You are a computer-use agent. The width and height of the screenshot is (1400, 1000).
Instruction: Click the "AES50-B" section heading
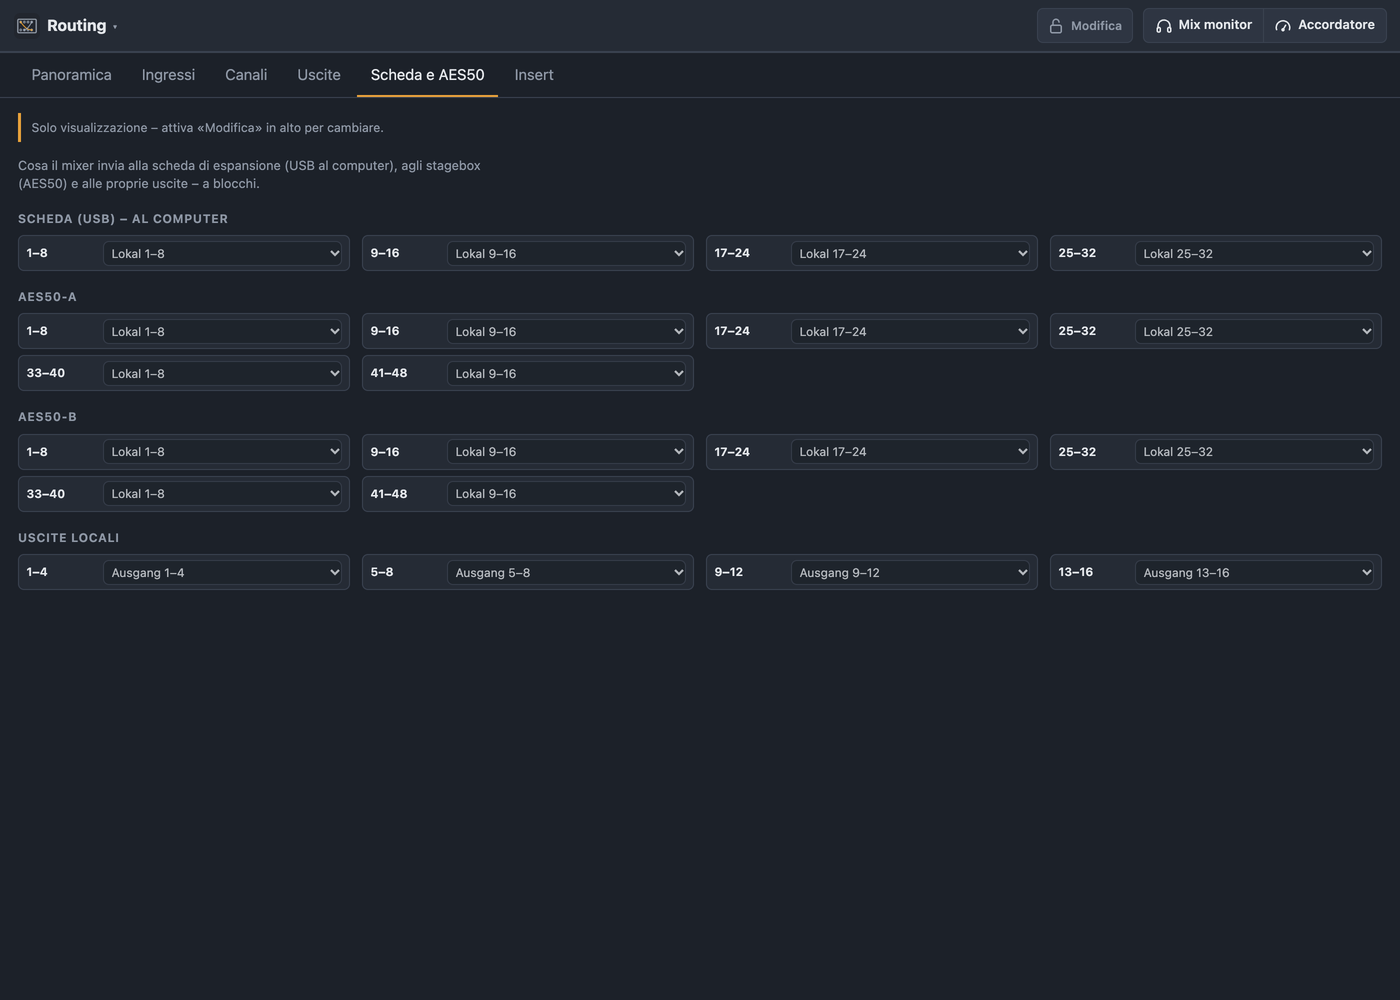[47, 417]
